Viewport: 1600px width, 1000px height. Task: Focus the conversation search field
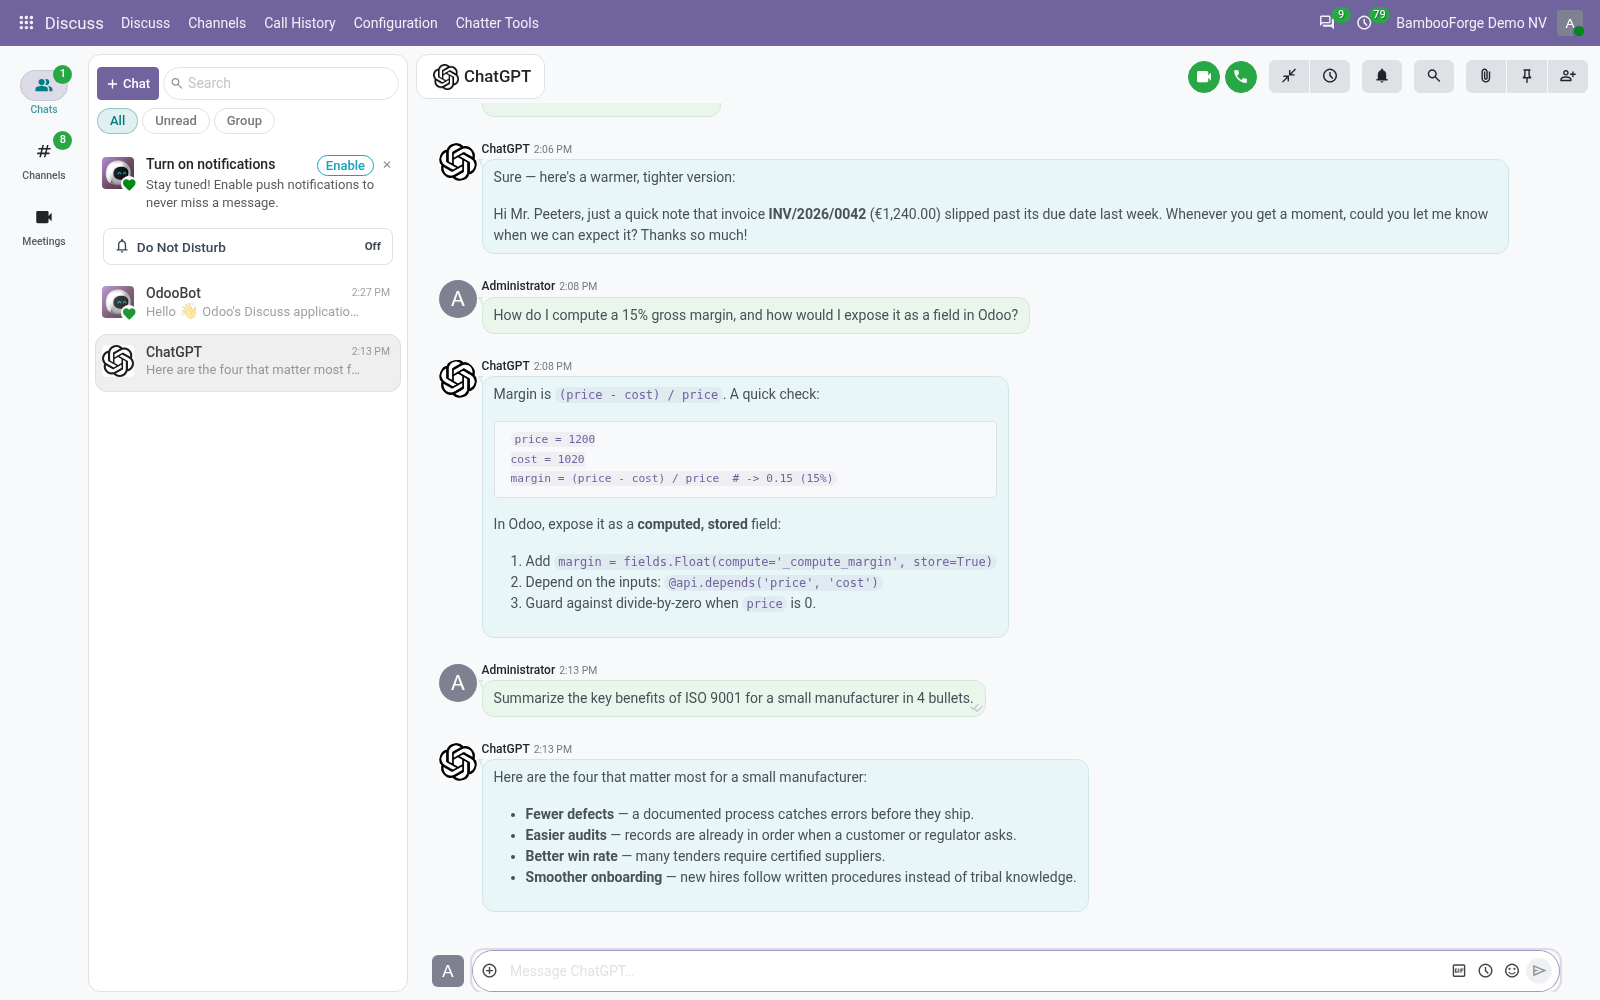(x=281, y=83)
